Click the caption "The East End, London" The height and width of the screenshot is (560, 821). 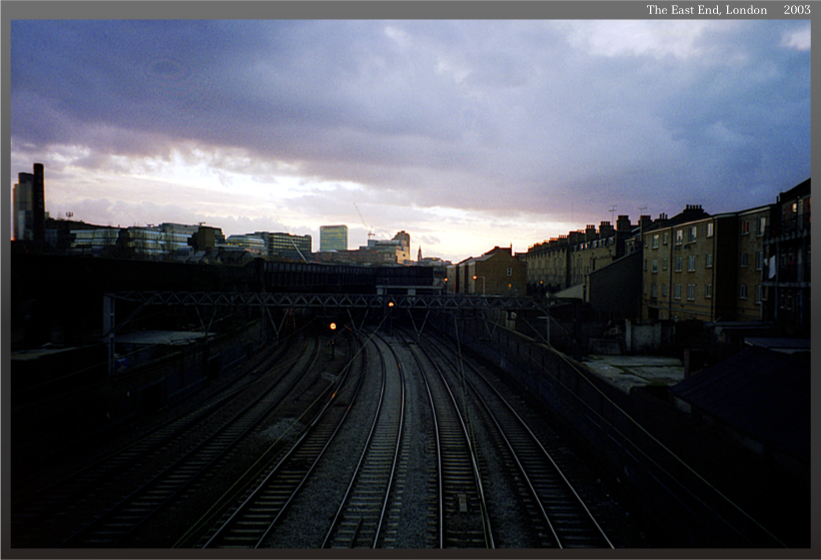click(x=706, y=10)
